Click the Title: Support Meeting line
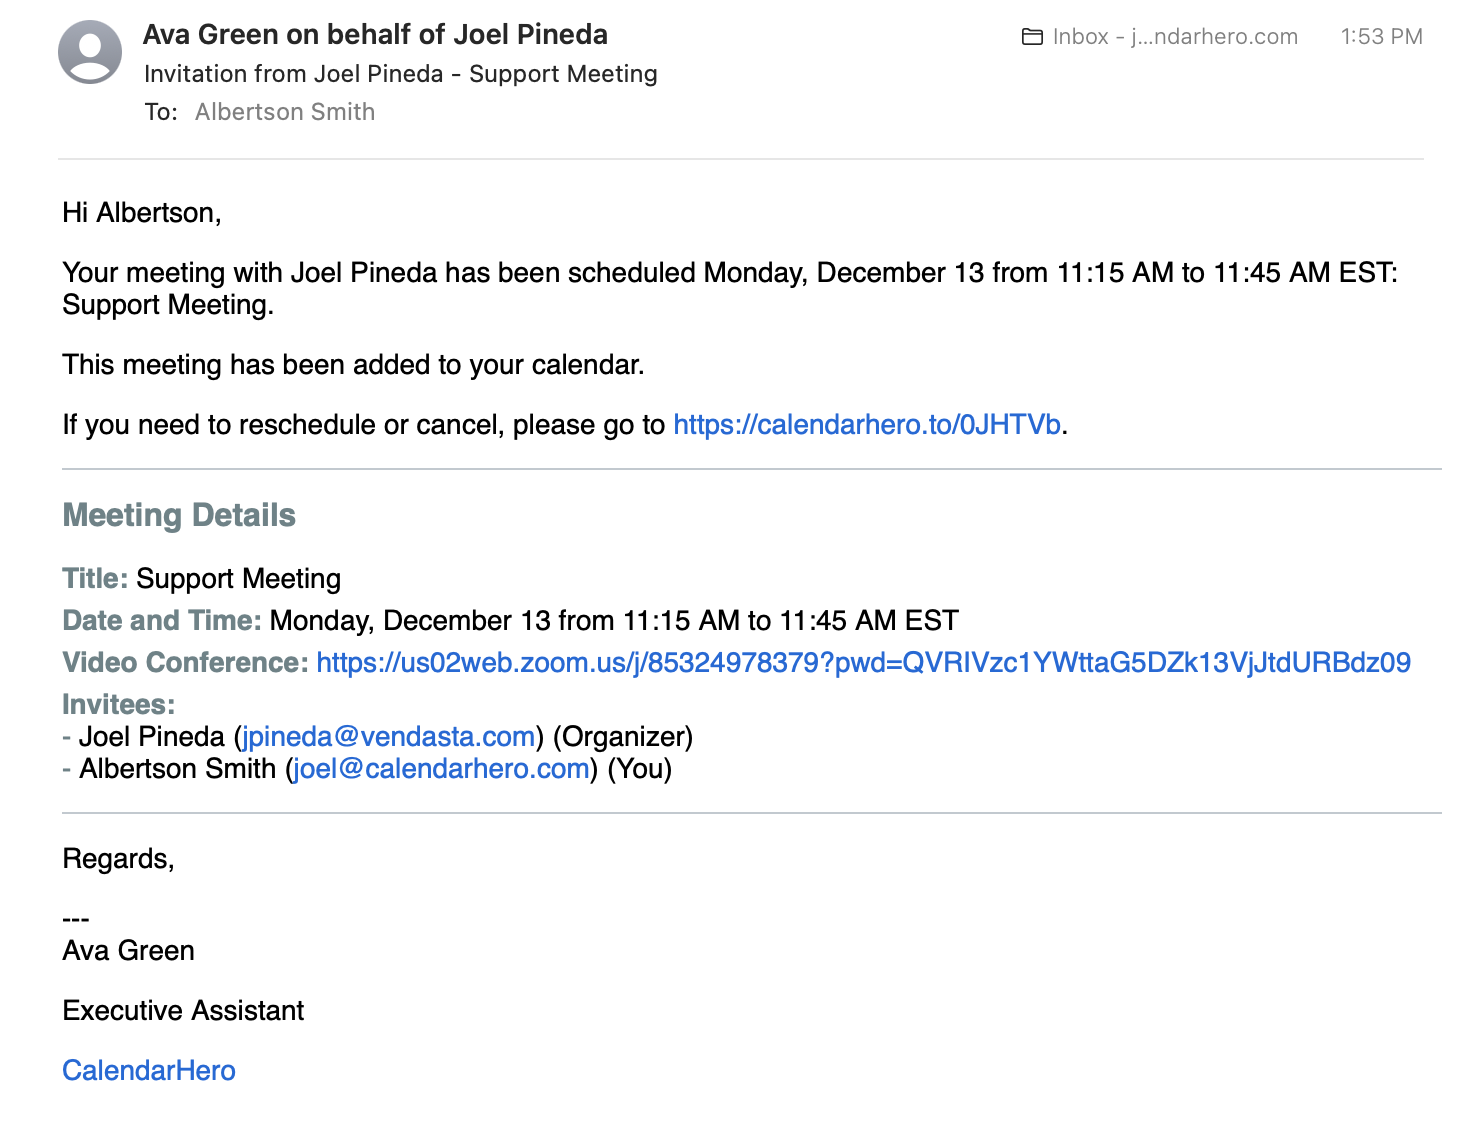Image resolution: width=1478 pixels, height=1126 pixels. (x=202, y=579)
